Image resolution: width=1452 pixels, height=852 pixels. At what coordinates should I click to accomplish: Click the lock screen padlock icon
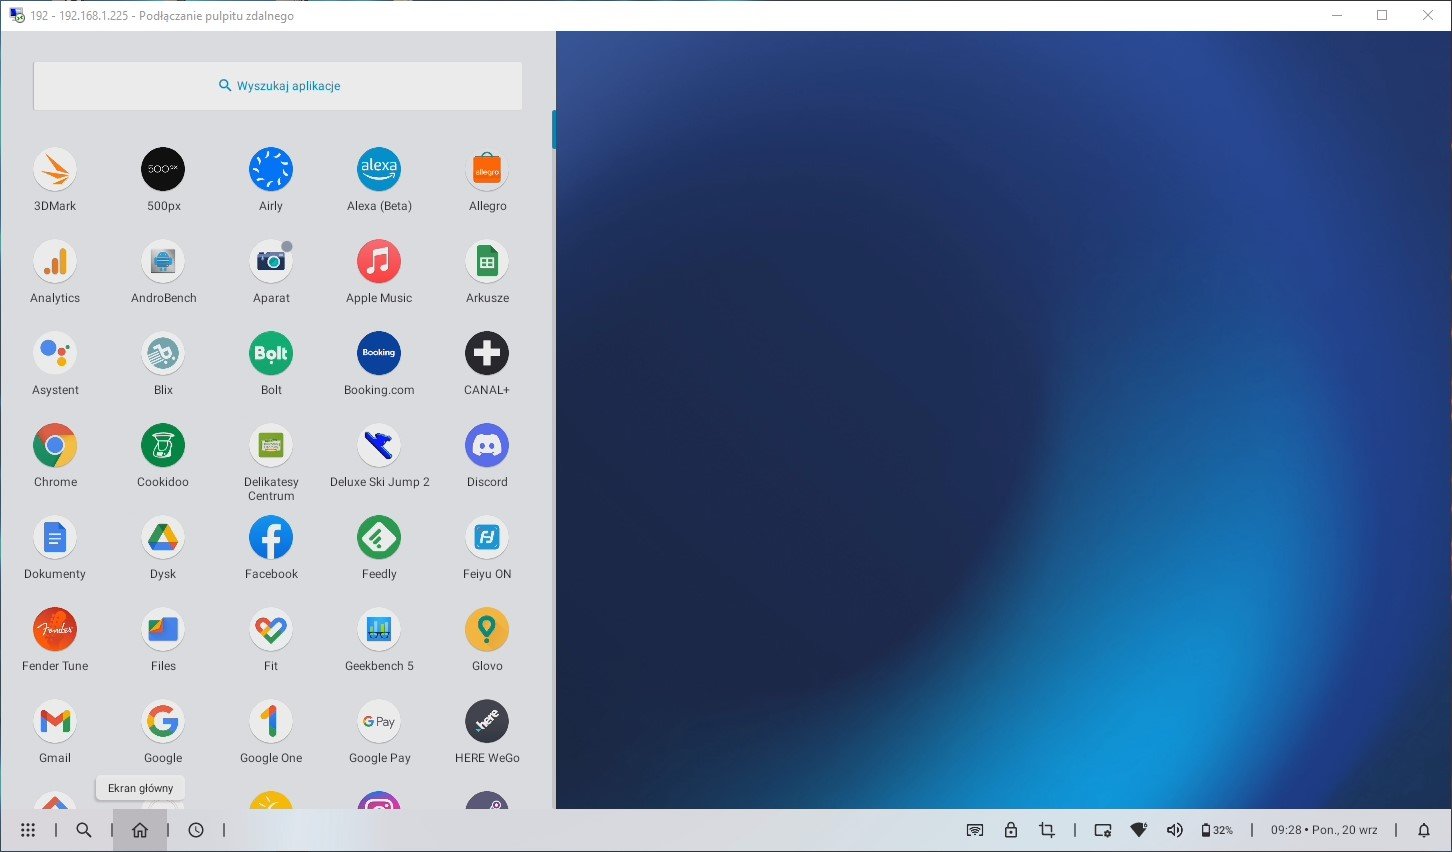click(1011, 830)
